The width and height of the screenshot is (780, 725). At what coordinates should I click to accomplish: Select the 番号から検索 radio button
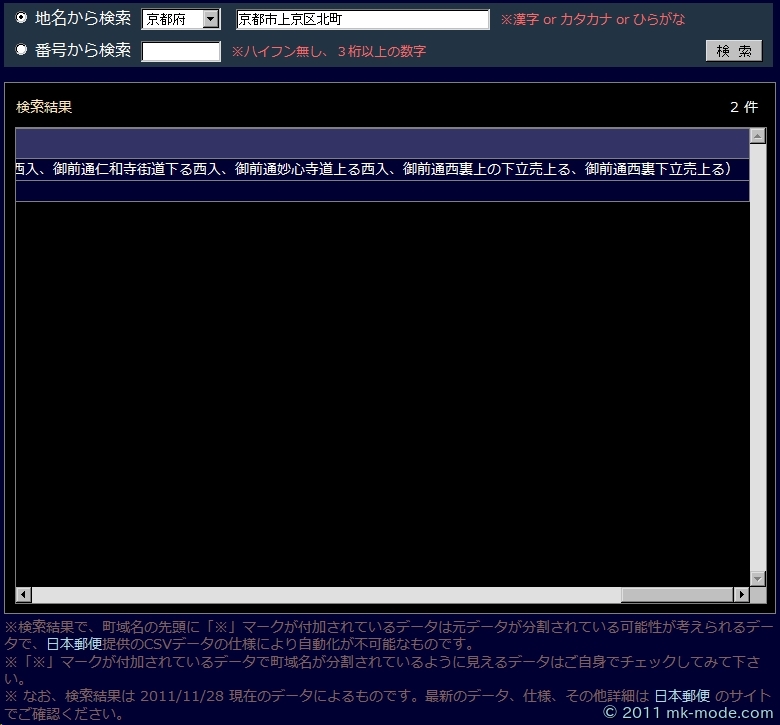pos(22,50)
